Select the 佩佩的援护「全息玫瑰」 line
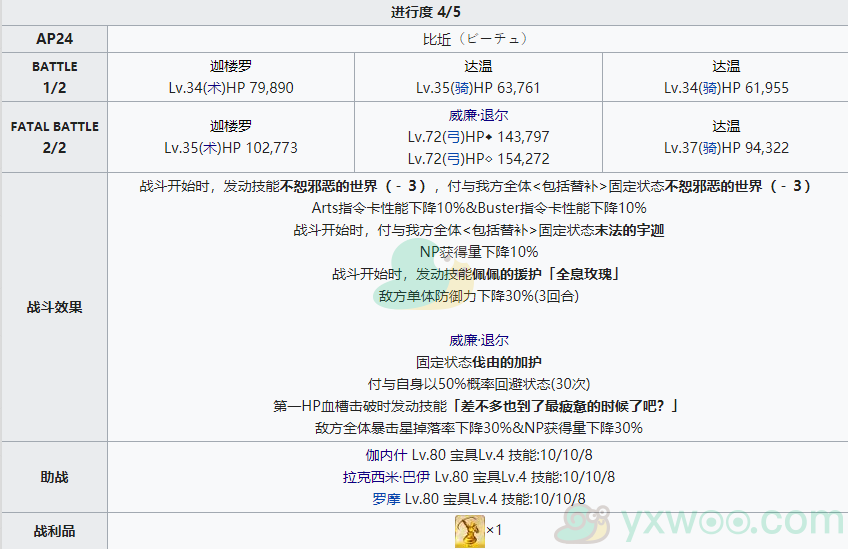848x549 pixels. point(476,274)
